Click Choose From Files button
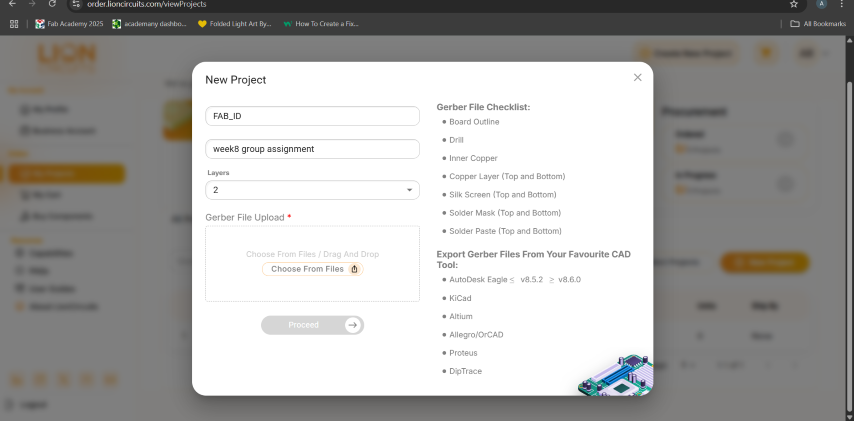 coord(312,269)
